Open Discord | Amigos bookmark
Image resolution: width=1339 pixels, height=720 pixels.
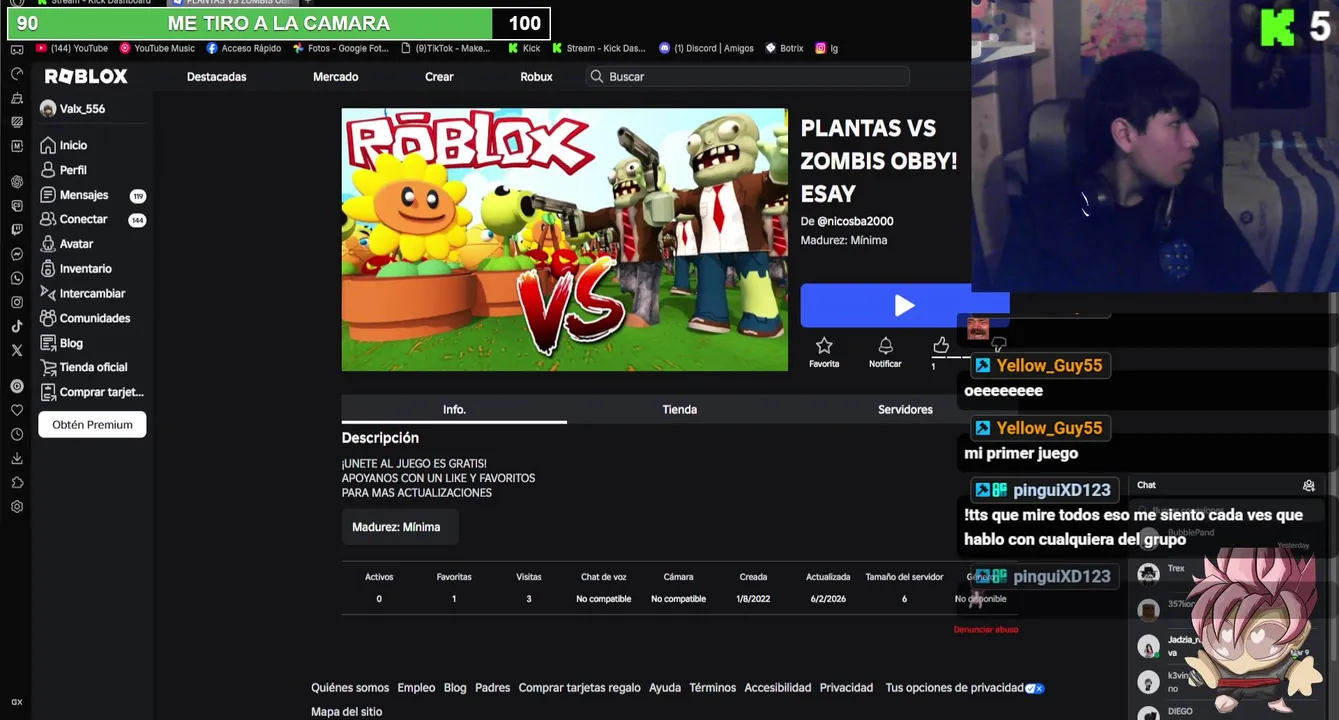pos(706,48)
